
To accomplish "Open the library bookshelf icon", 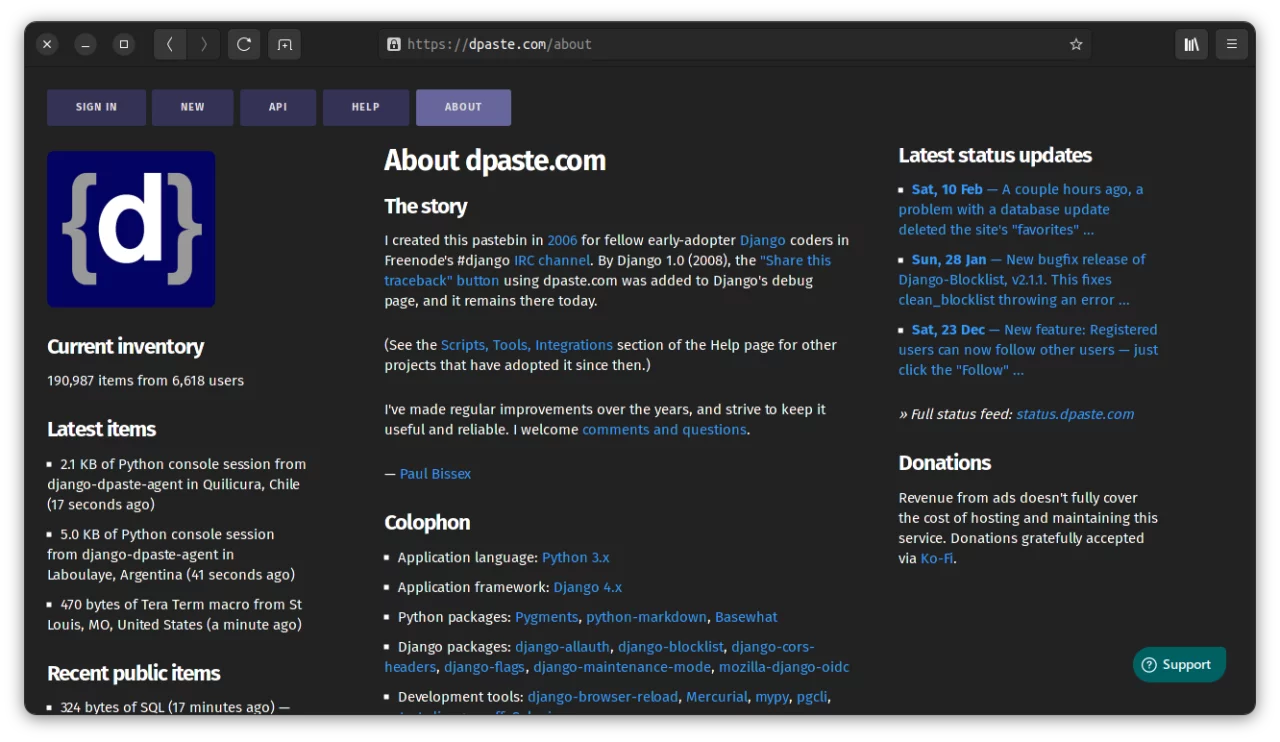I will coord(1191,44).
